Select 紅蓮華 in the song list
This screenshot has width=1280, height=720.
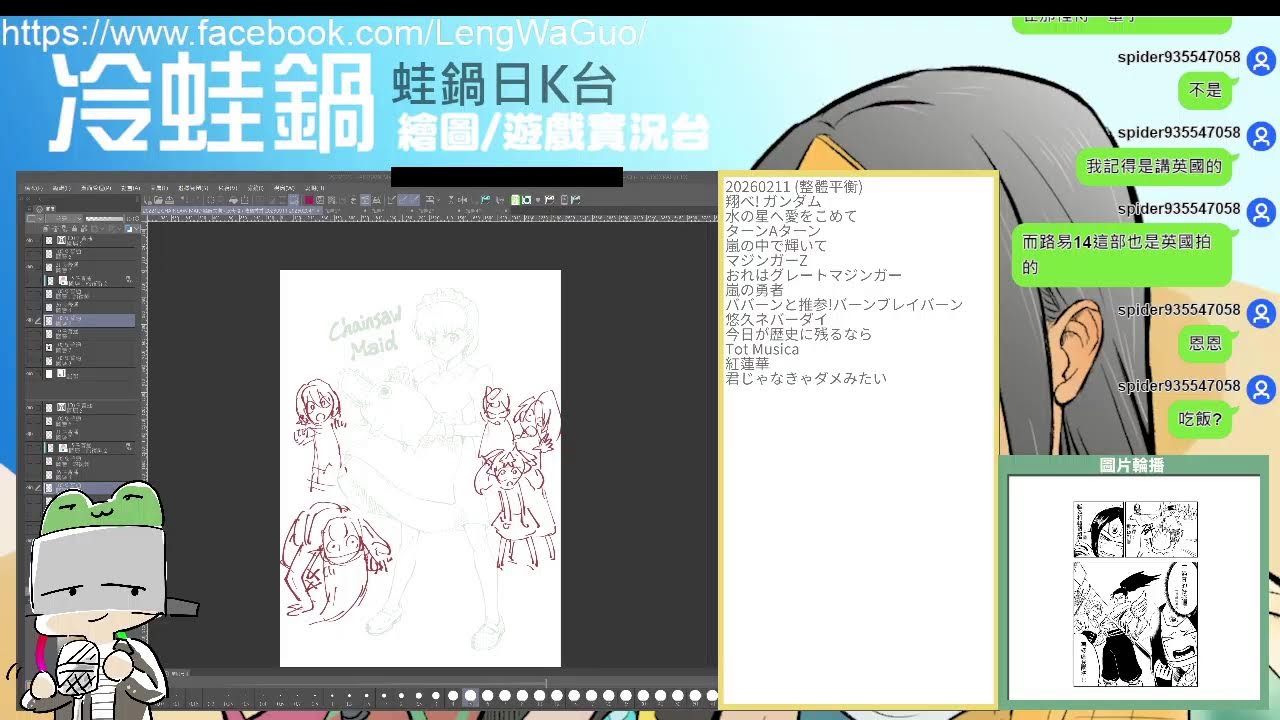[x=747, y=364]
